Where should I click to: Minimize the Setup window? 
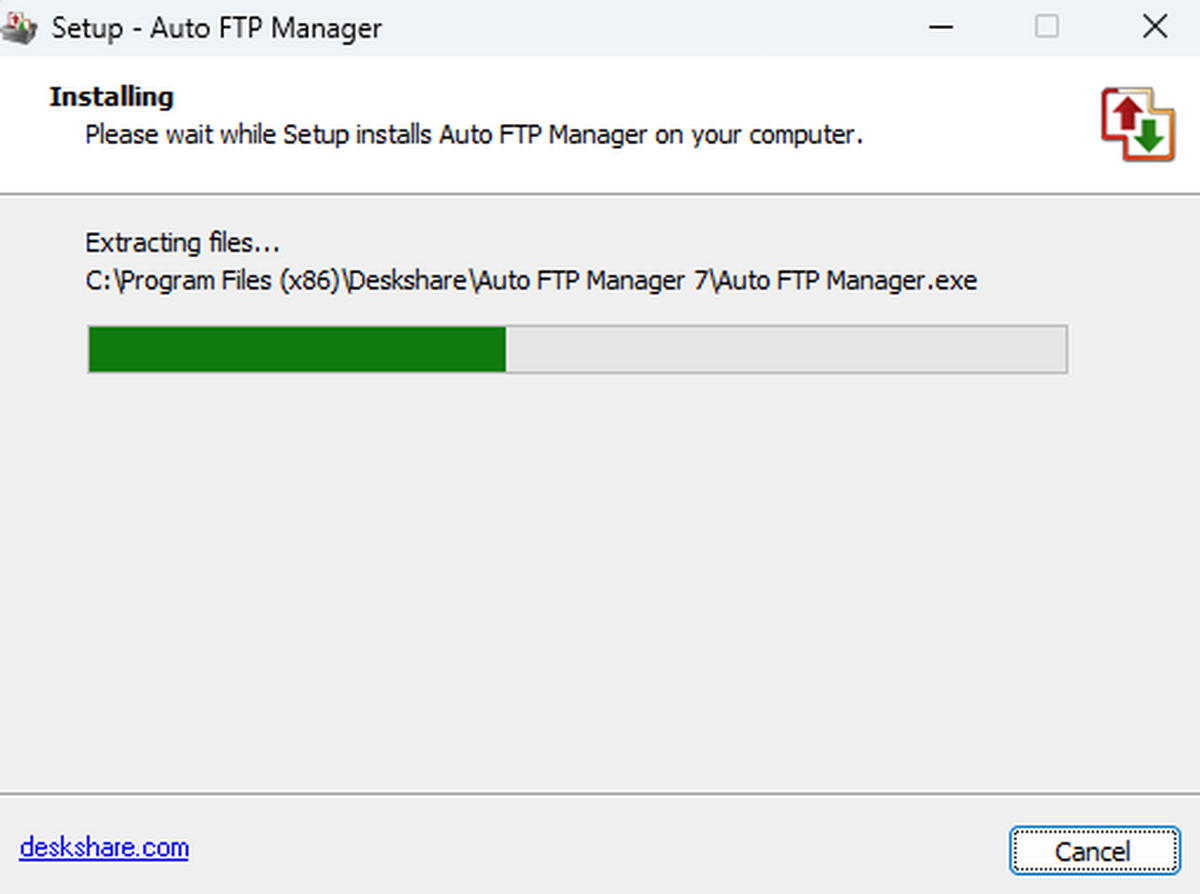tap(939, 27)
